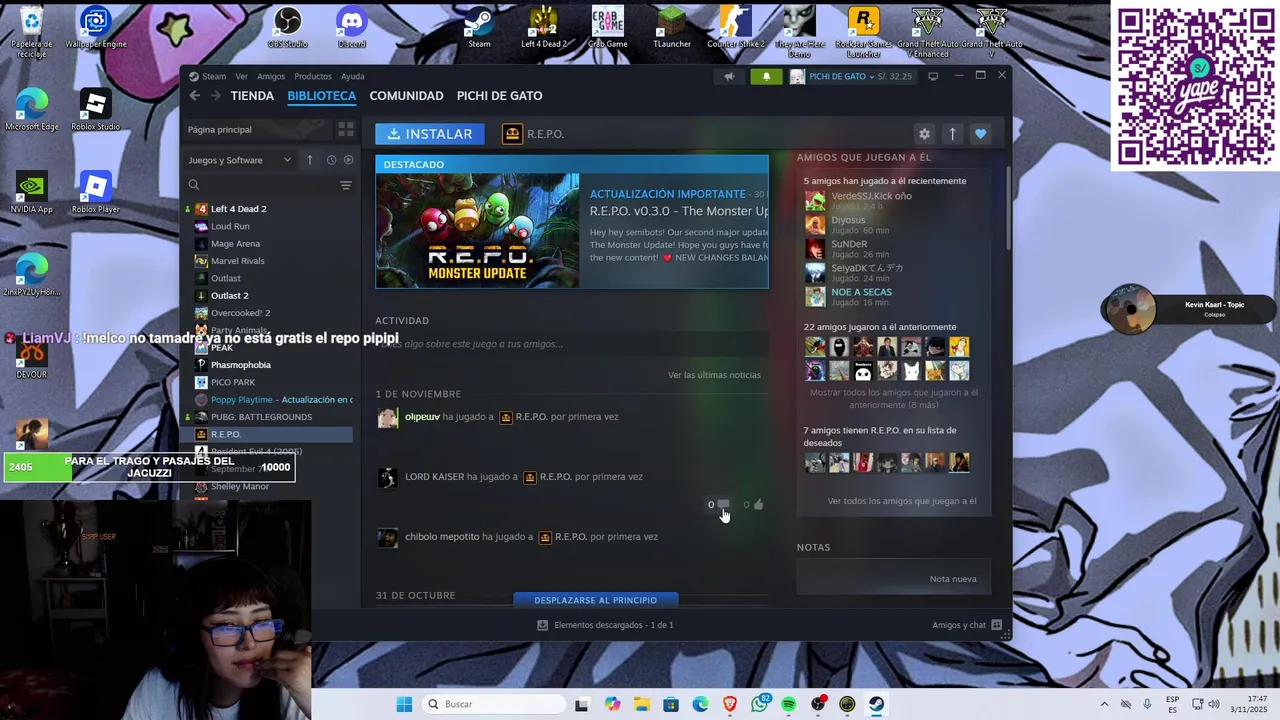
Task: Open the Steam menu
Action: click(x=214, y=77)
